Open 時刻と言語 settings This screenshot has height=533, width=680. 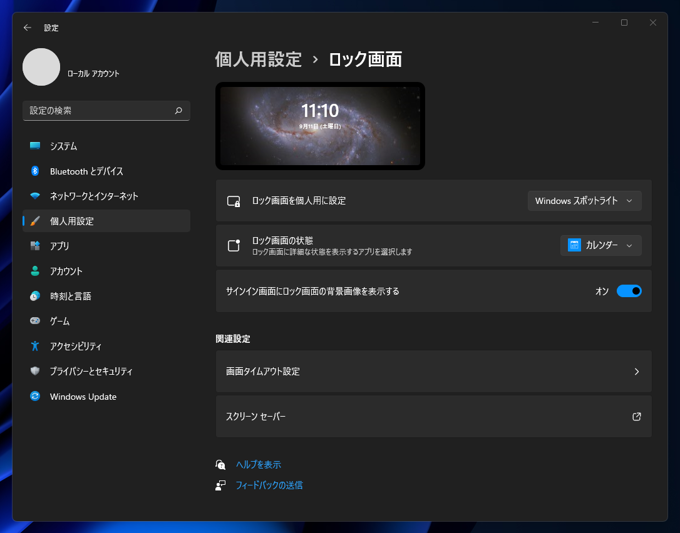pos(106,296)
